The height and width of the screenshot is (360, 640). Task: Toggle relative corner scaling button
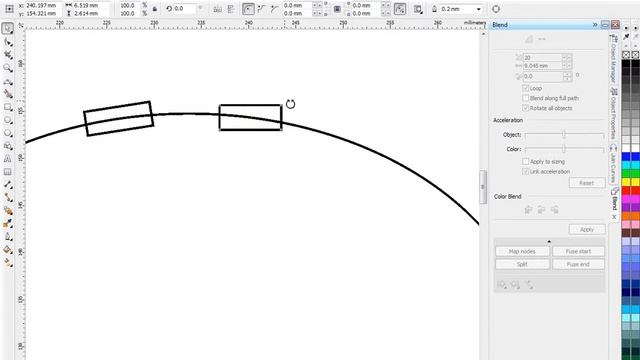[400, 9]
